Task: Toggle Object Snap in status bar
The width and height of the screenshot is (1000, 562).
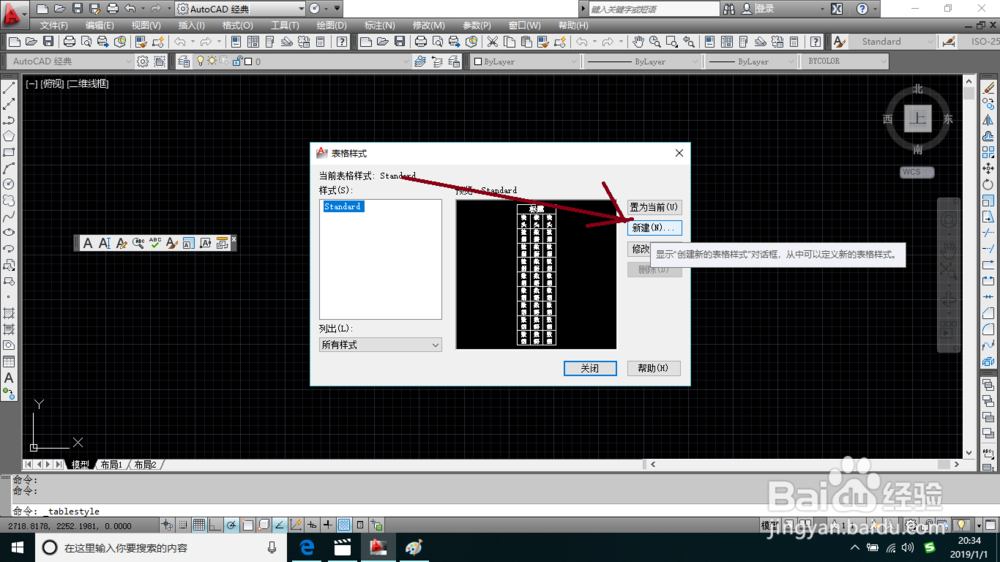Action: (x=247, y=525)
